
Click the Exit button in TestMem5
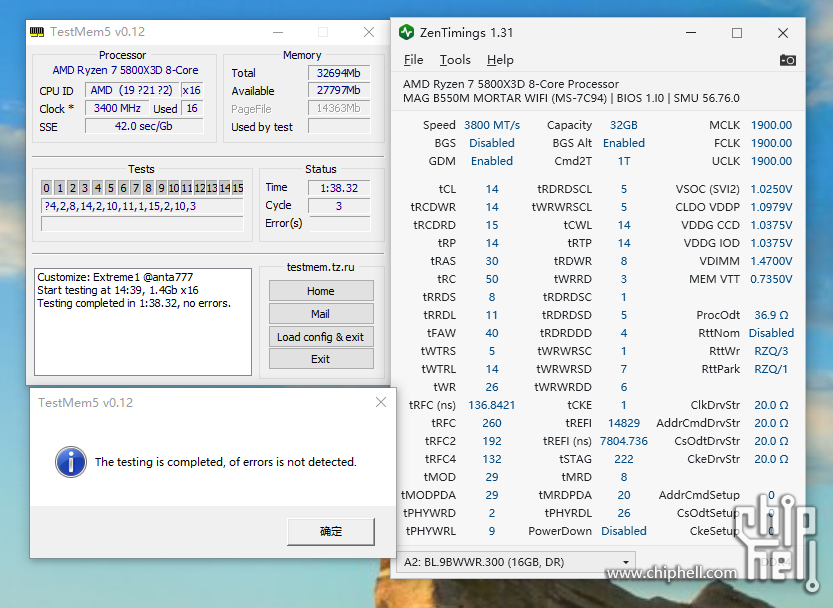(x=321, y=359)
